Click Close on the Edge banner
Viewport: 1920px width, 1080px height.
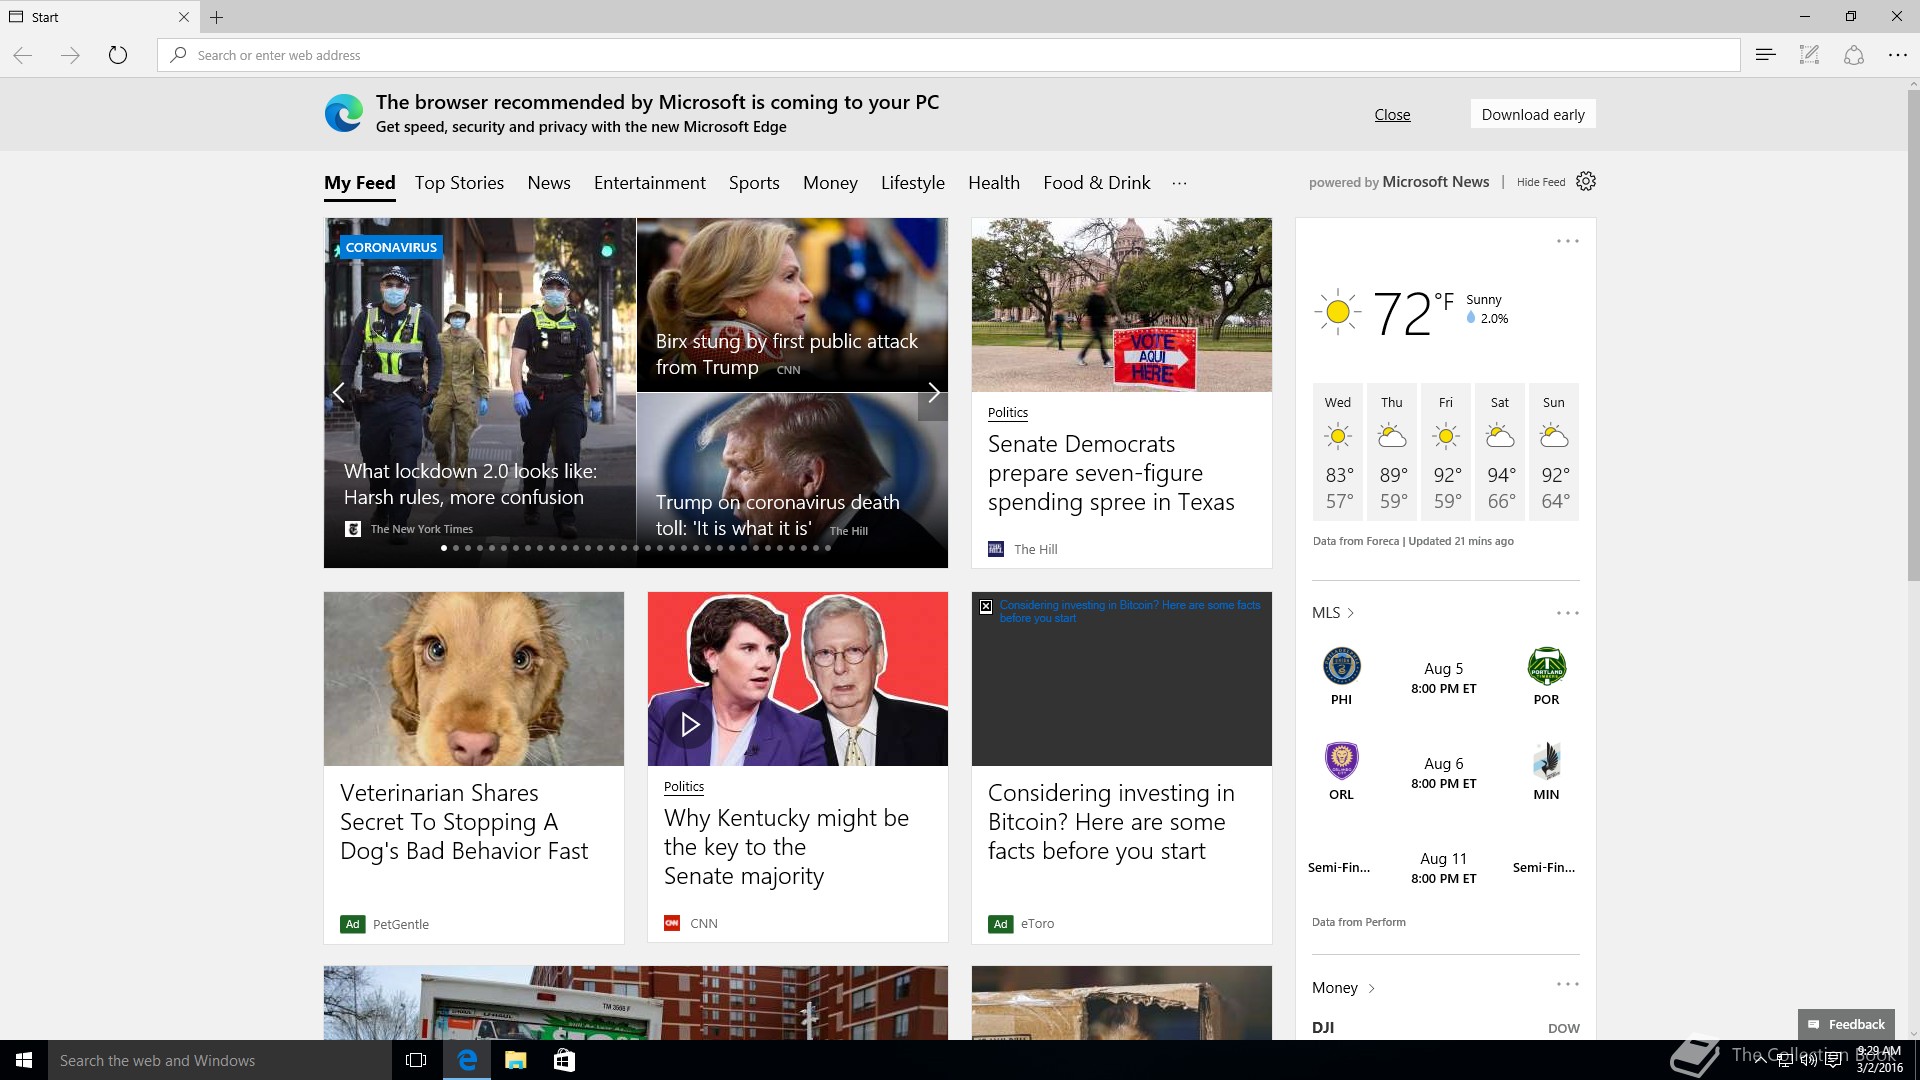click(x=1392, y=115)
